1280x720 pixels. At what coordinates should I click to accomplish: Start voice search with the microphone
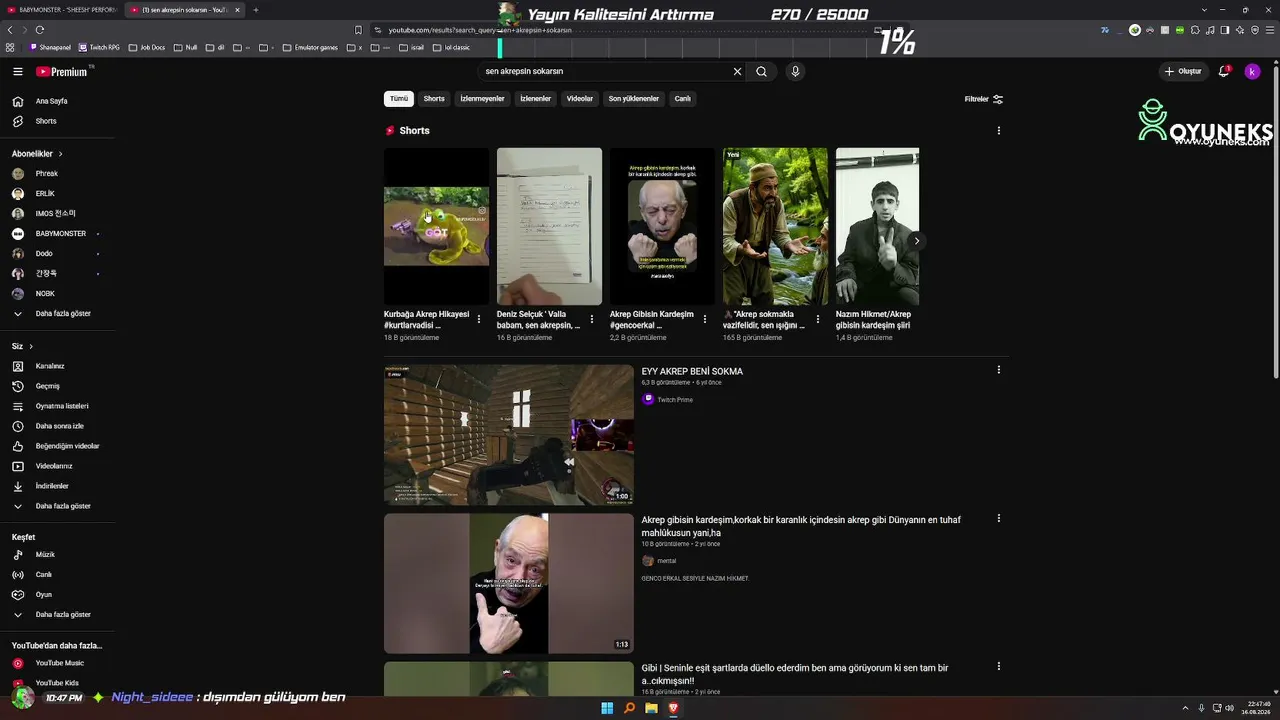point(795,72)
